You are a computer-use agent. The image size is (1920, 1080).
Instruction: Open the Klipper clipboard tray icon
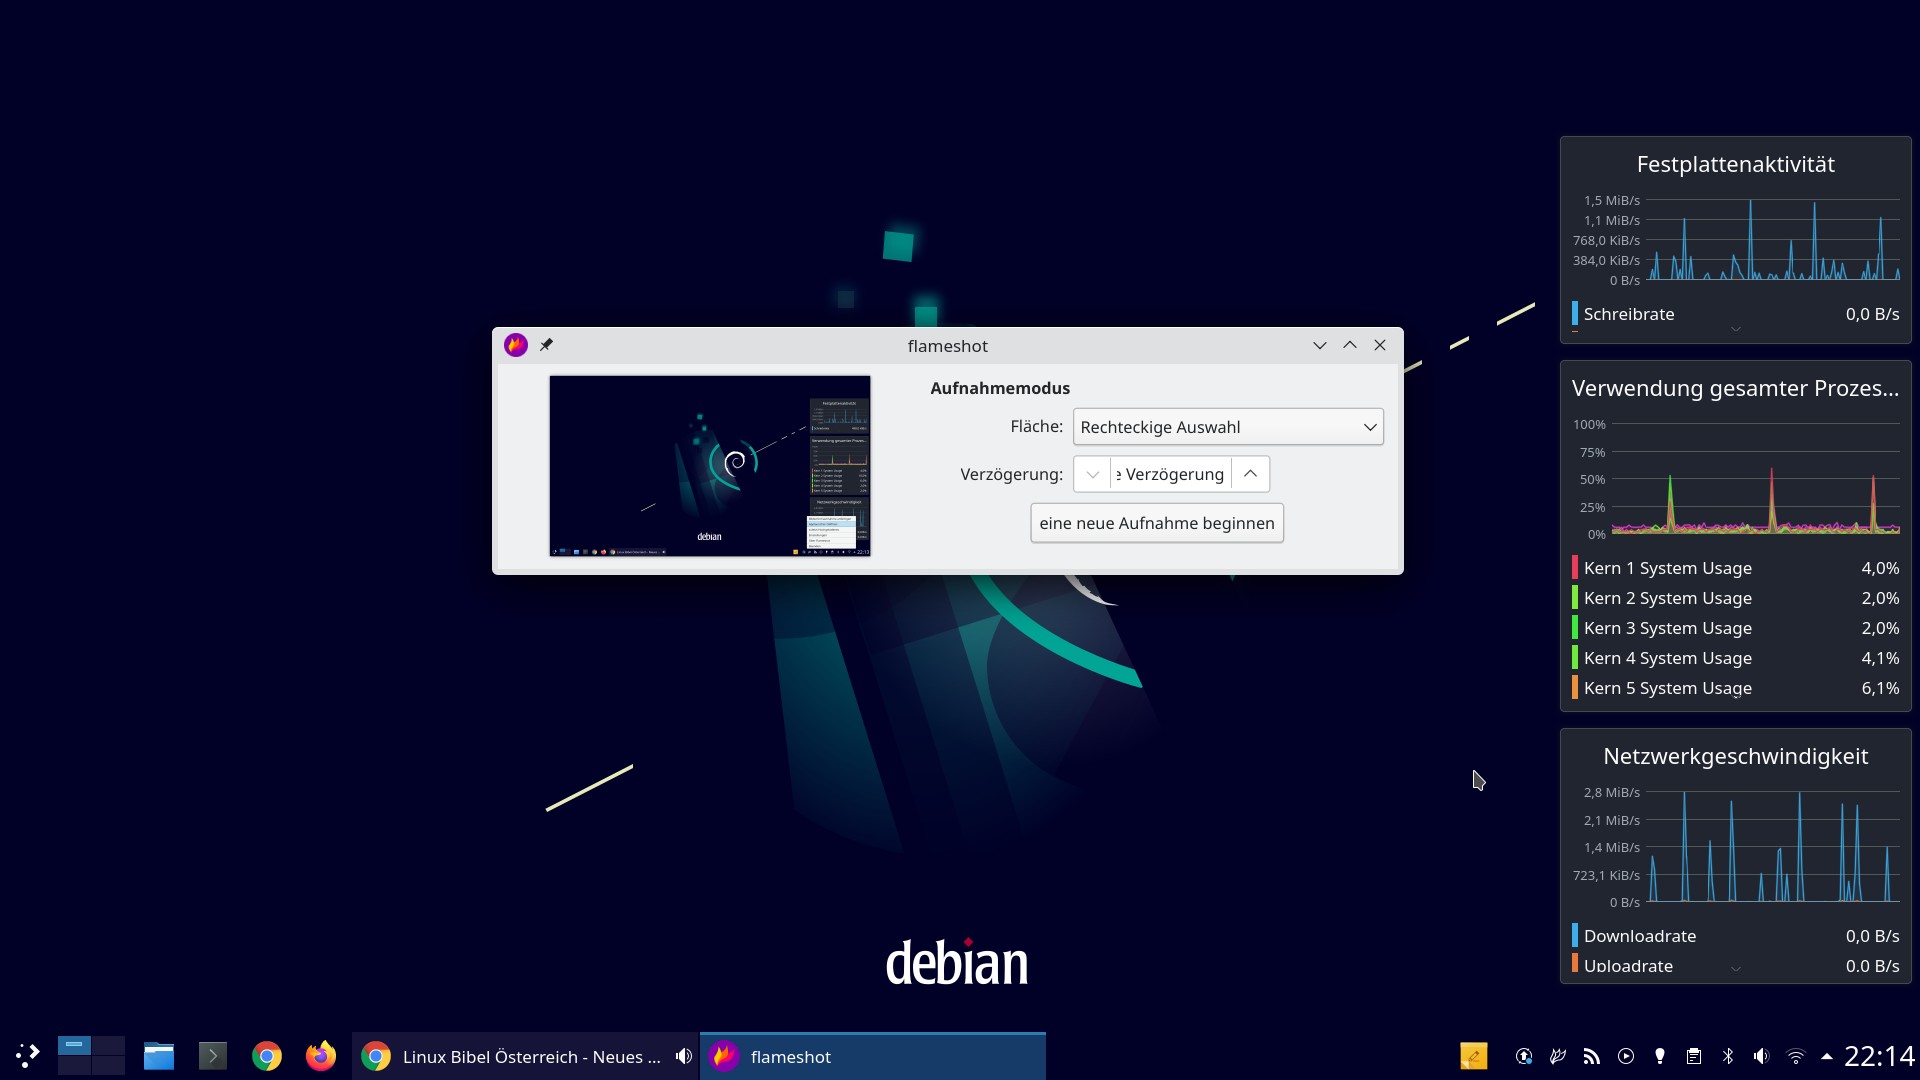[x=1694, y=1056]
